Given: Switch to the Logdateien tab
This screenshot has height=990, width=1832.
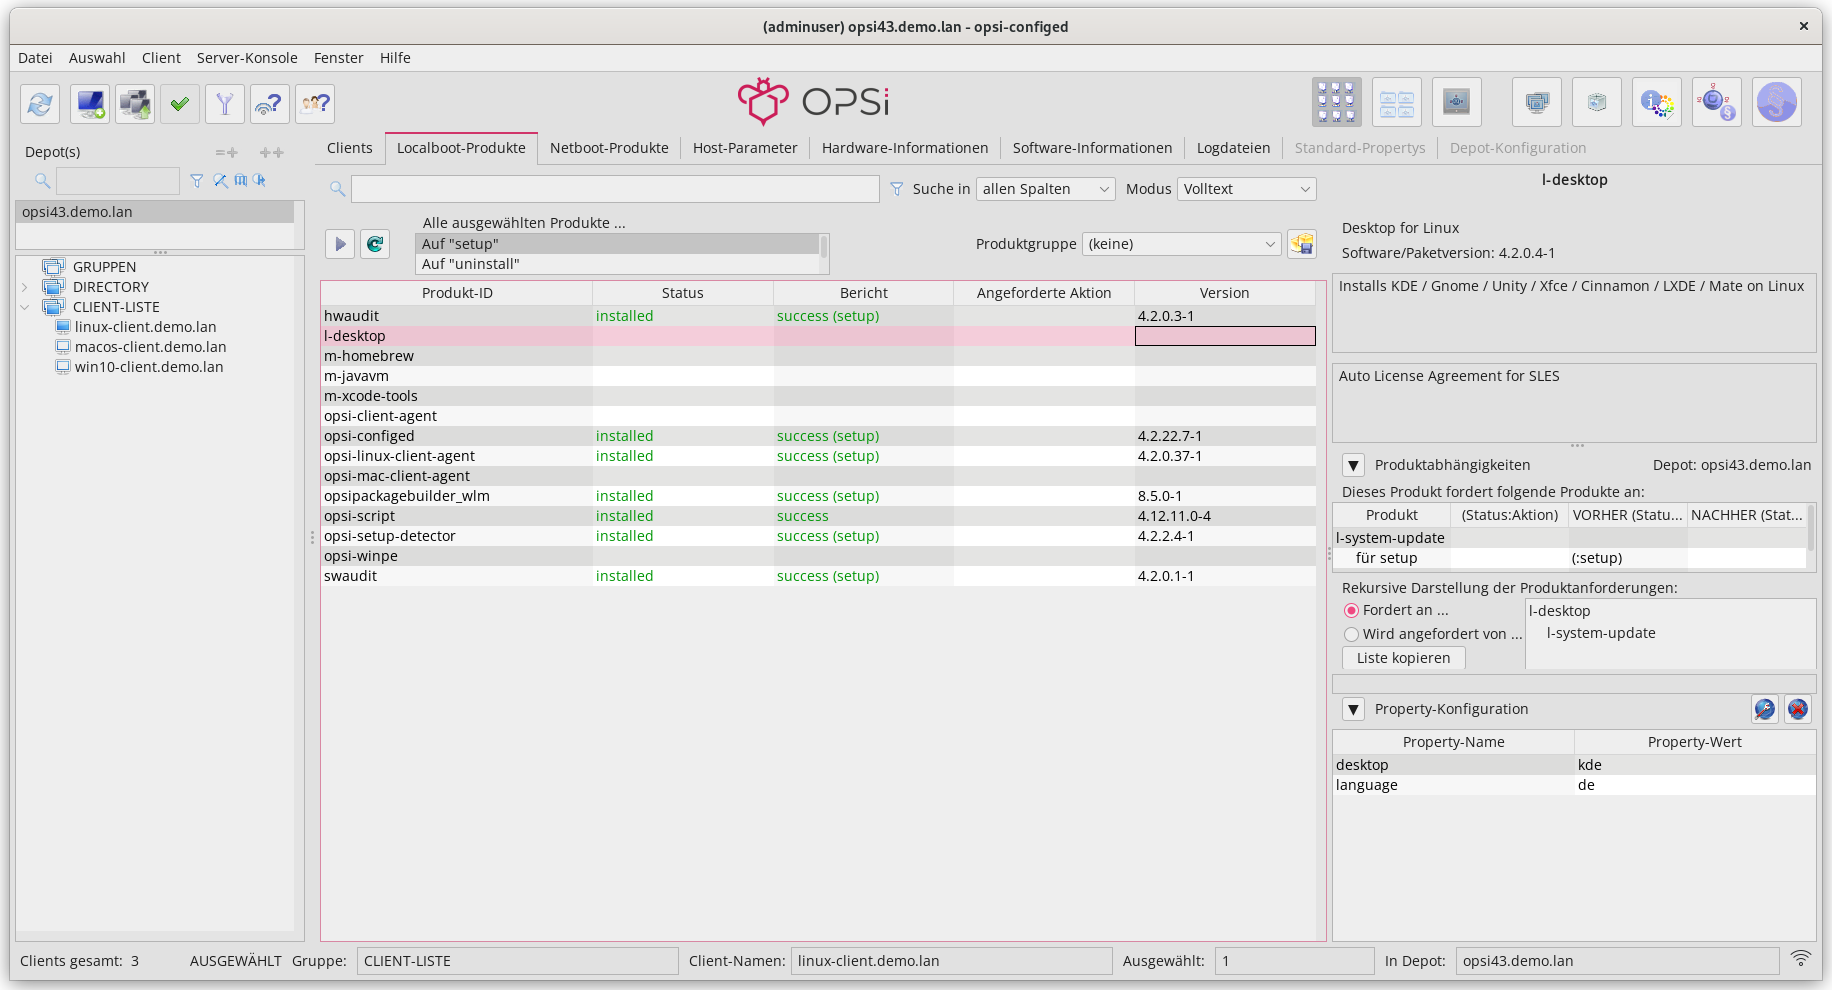Looking at the screenshot, I should click(1233, 148).
